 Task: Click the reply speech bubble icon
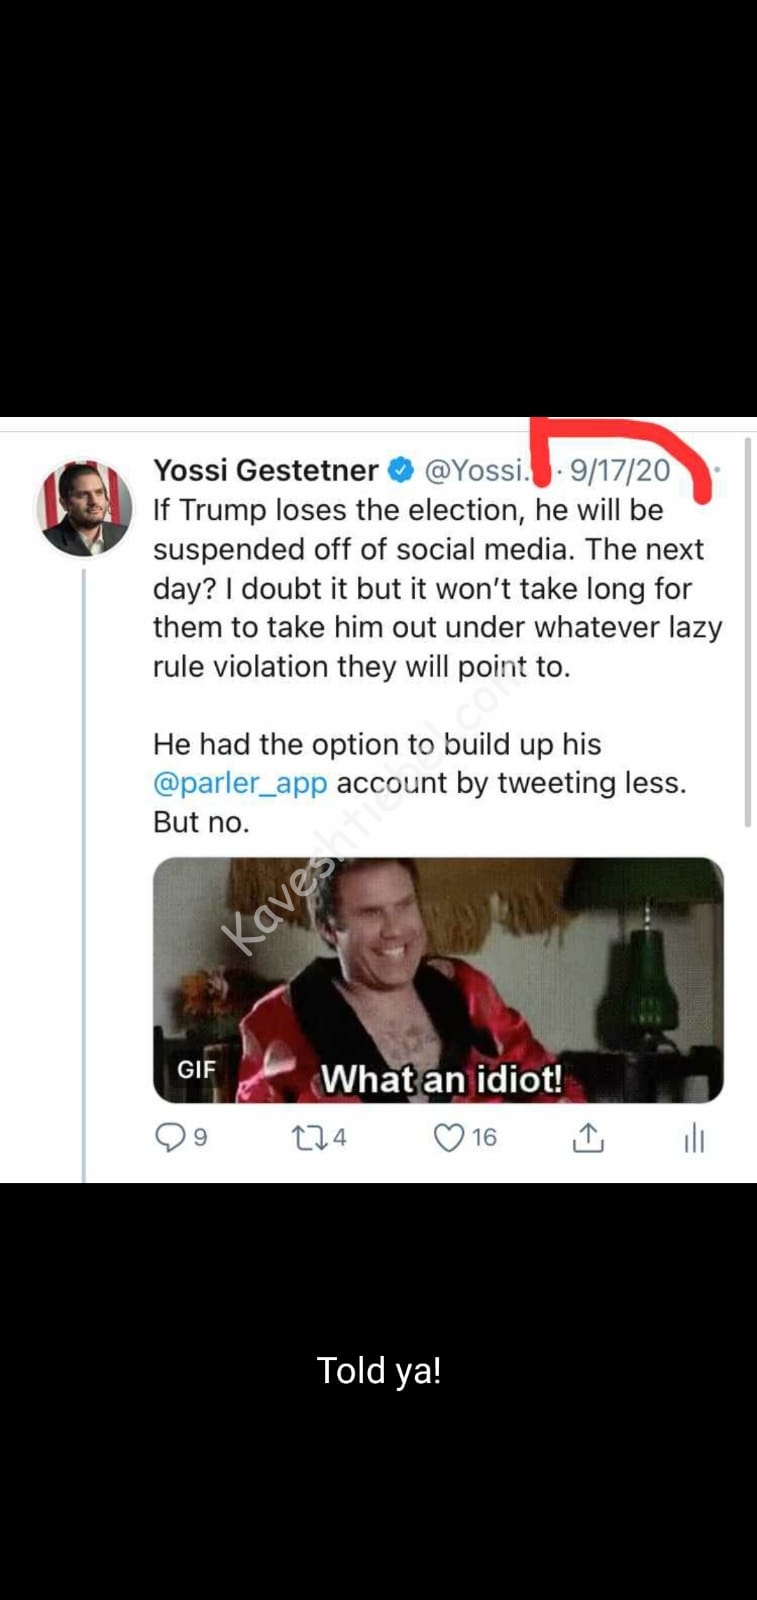tap(169, 1137)
